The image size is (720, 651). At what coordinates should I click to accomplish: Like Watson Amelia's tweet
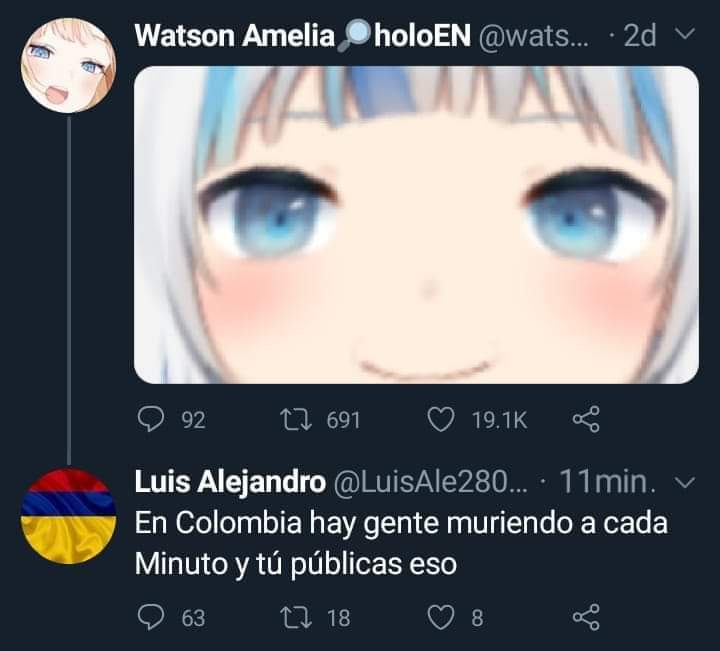(441, 420)
